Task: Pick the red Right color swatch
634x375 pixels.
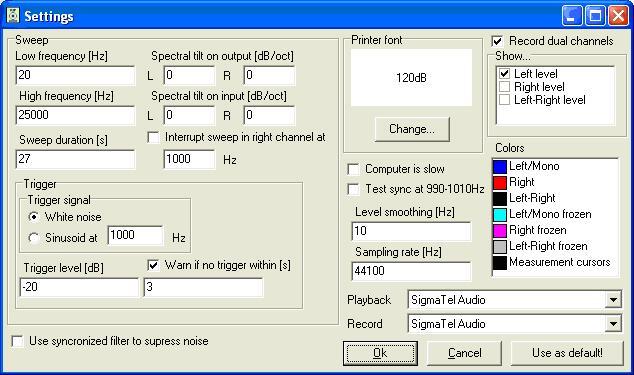Action: pos(500,182)
